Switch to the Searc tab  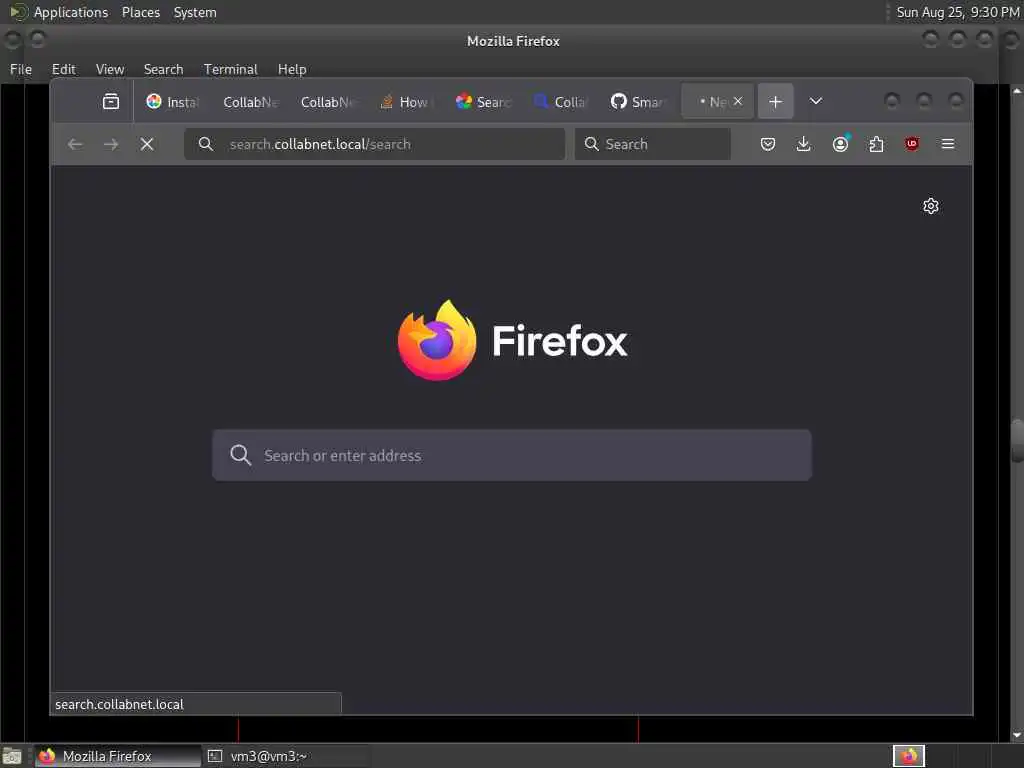[484, 101]
